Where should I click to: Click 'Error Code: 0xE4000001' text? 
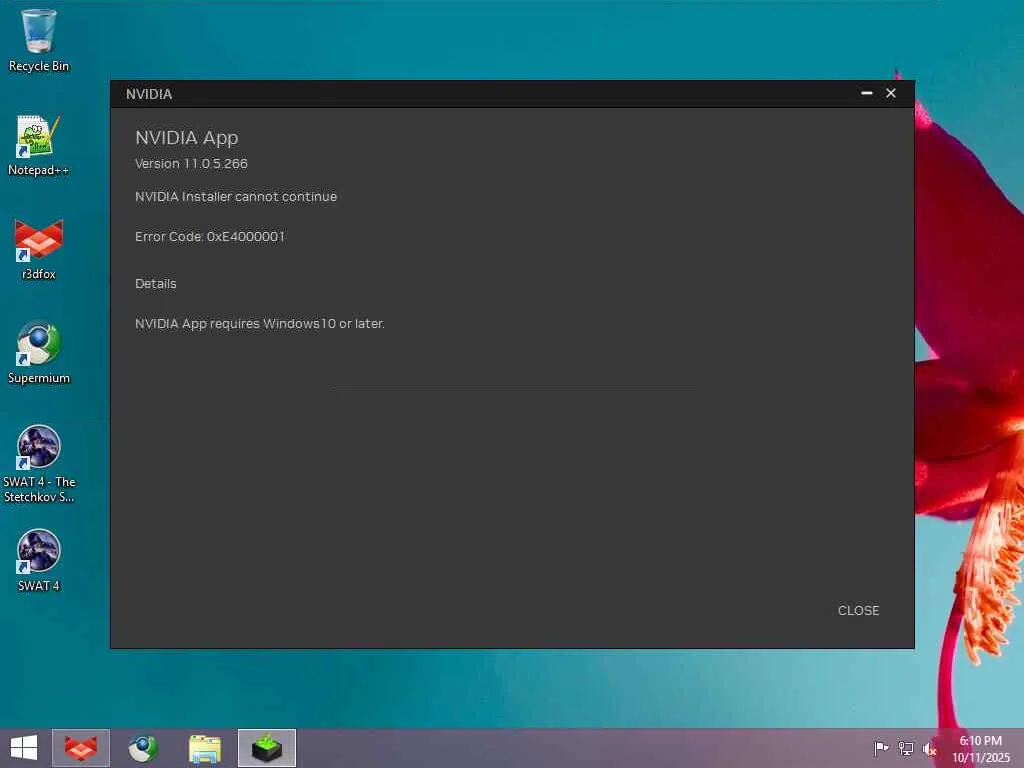(x=210, y=236)
